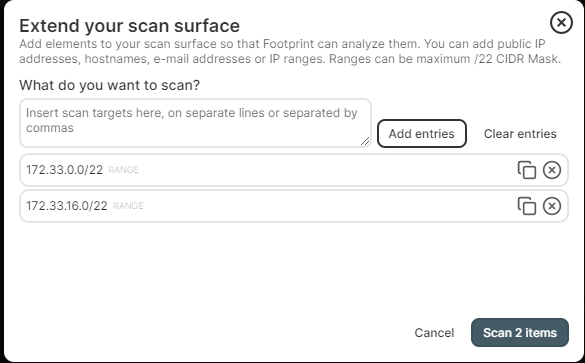Copy the 172.33.16.0/22 range entry
The height and width of the screenshot is (363, 585).
pos(526,206)
